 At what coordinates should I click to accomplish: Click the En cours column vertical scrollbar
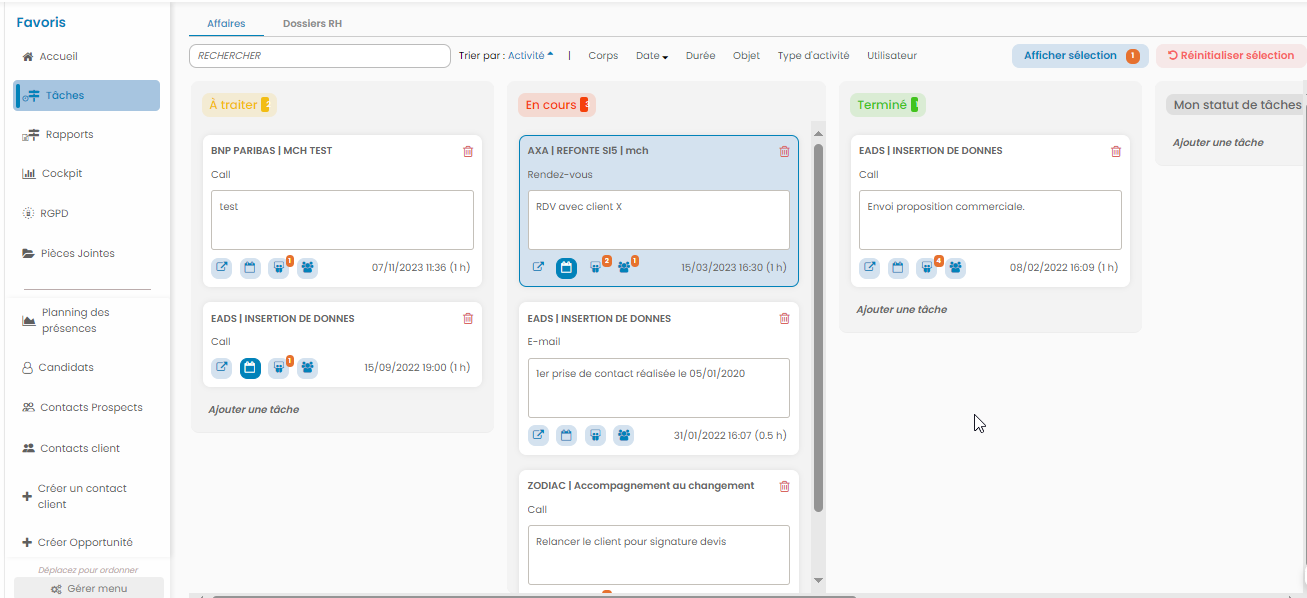tap(818, 330)
